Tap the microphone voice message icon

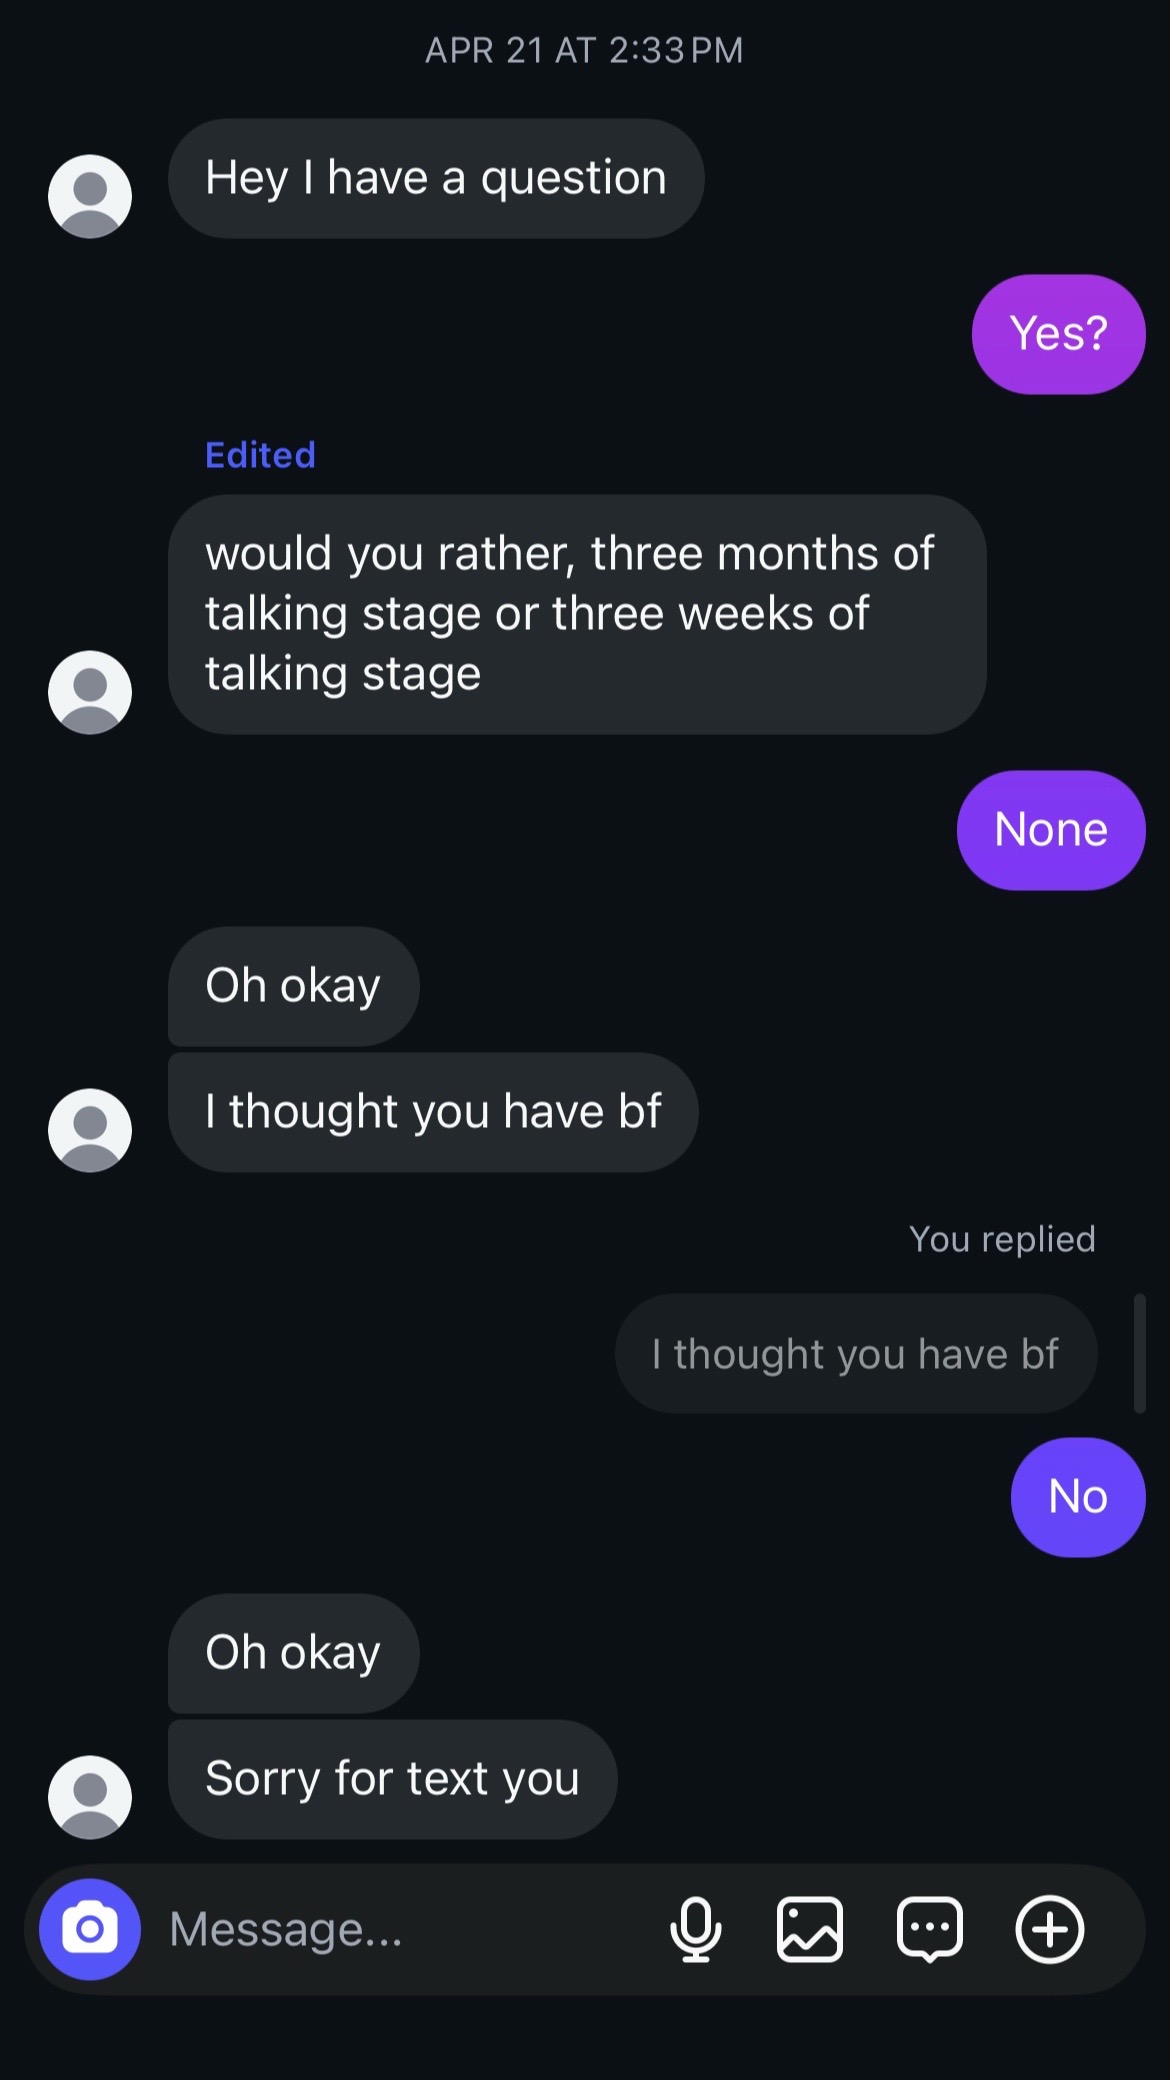click(696, 1929)
